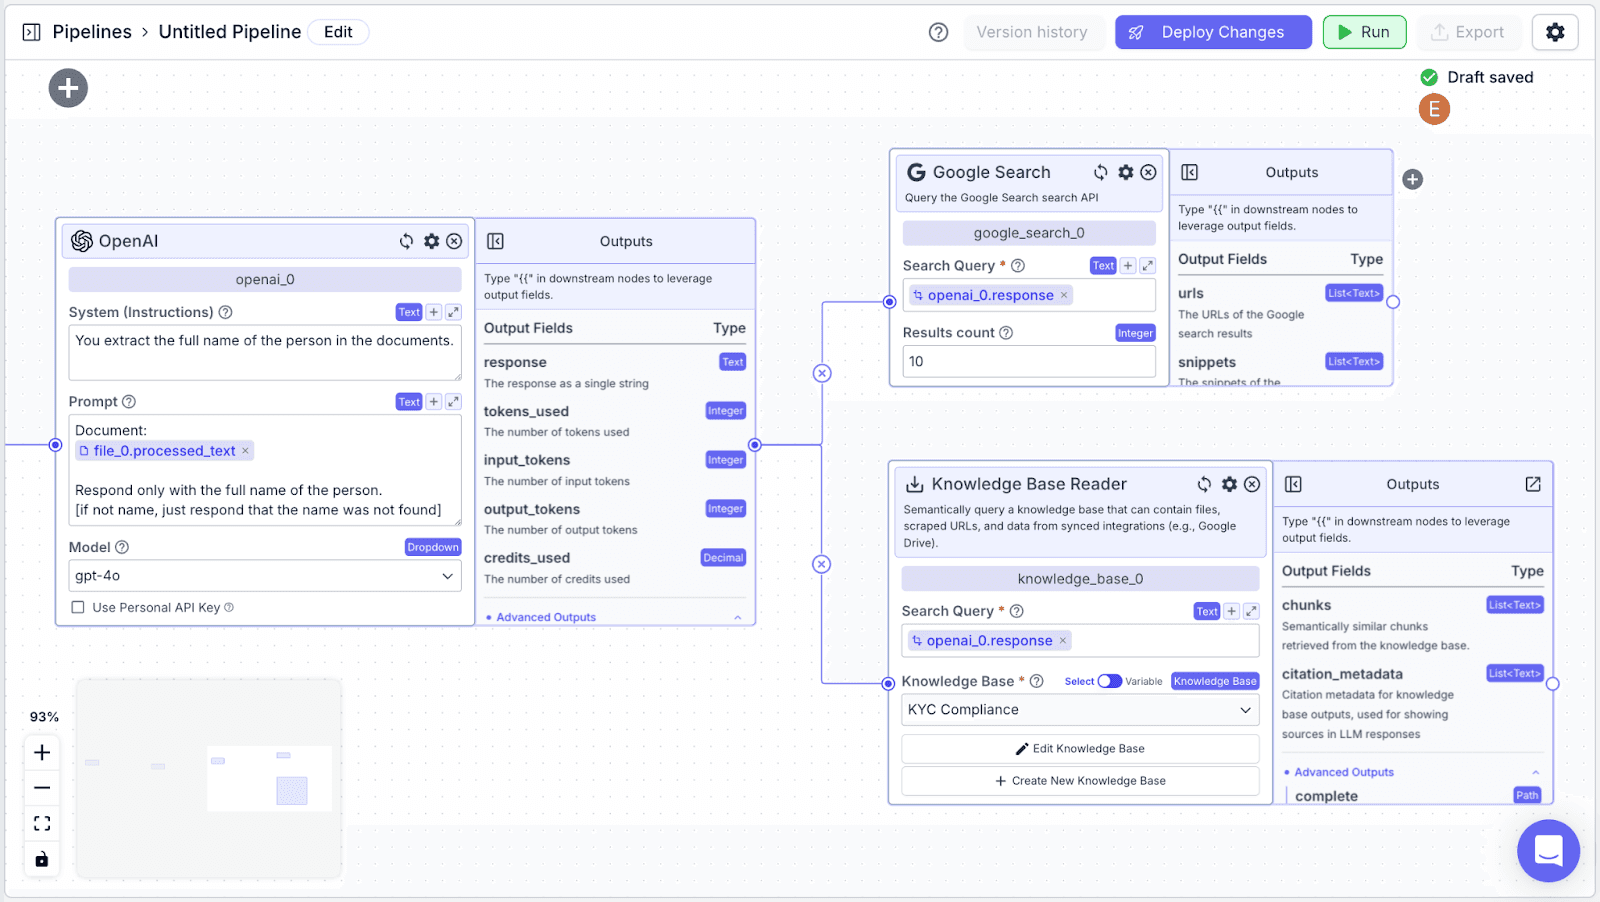Open the chat support bubble
1600x902 pixels.
pyautogui.click(x=1548, y=851)
